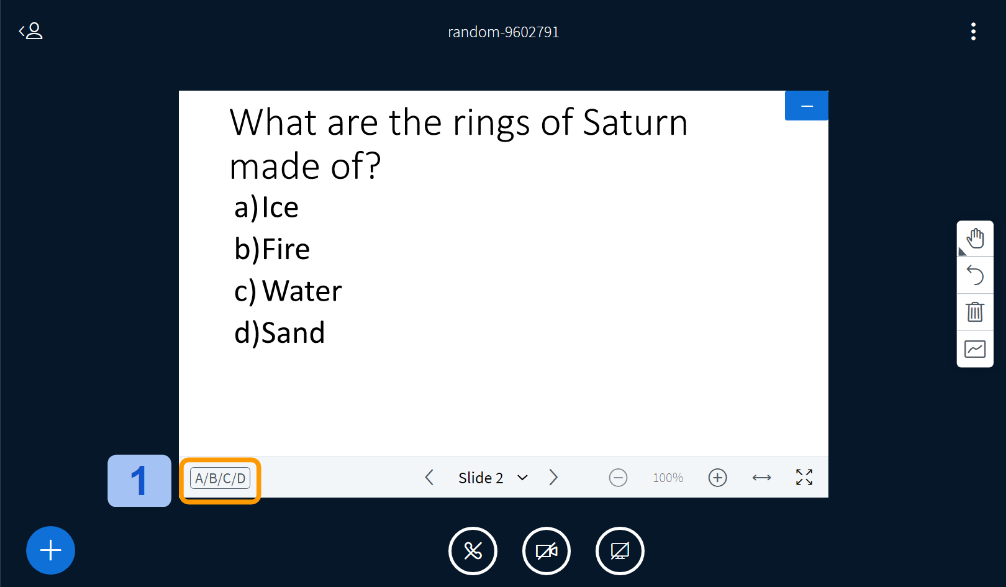
Task: Open the Slide 2 selector dropdown
Action: coord(492,477)
